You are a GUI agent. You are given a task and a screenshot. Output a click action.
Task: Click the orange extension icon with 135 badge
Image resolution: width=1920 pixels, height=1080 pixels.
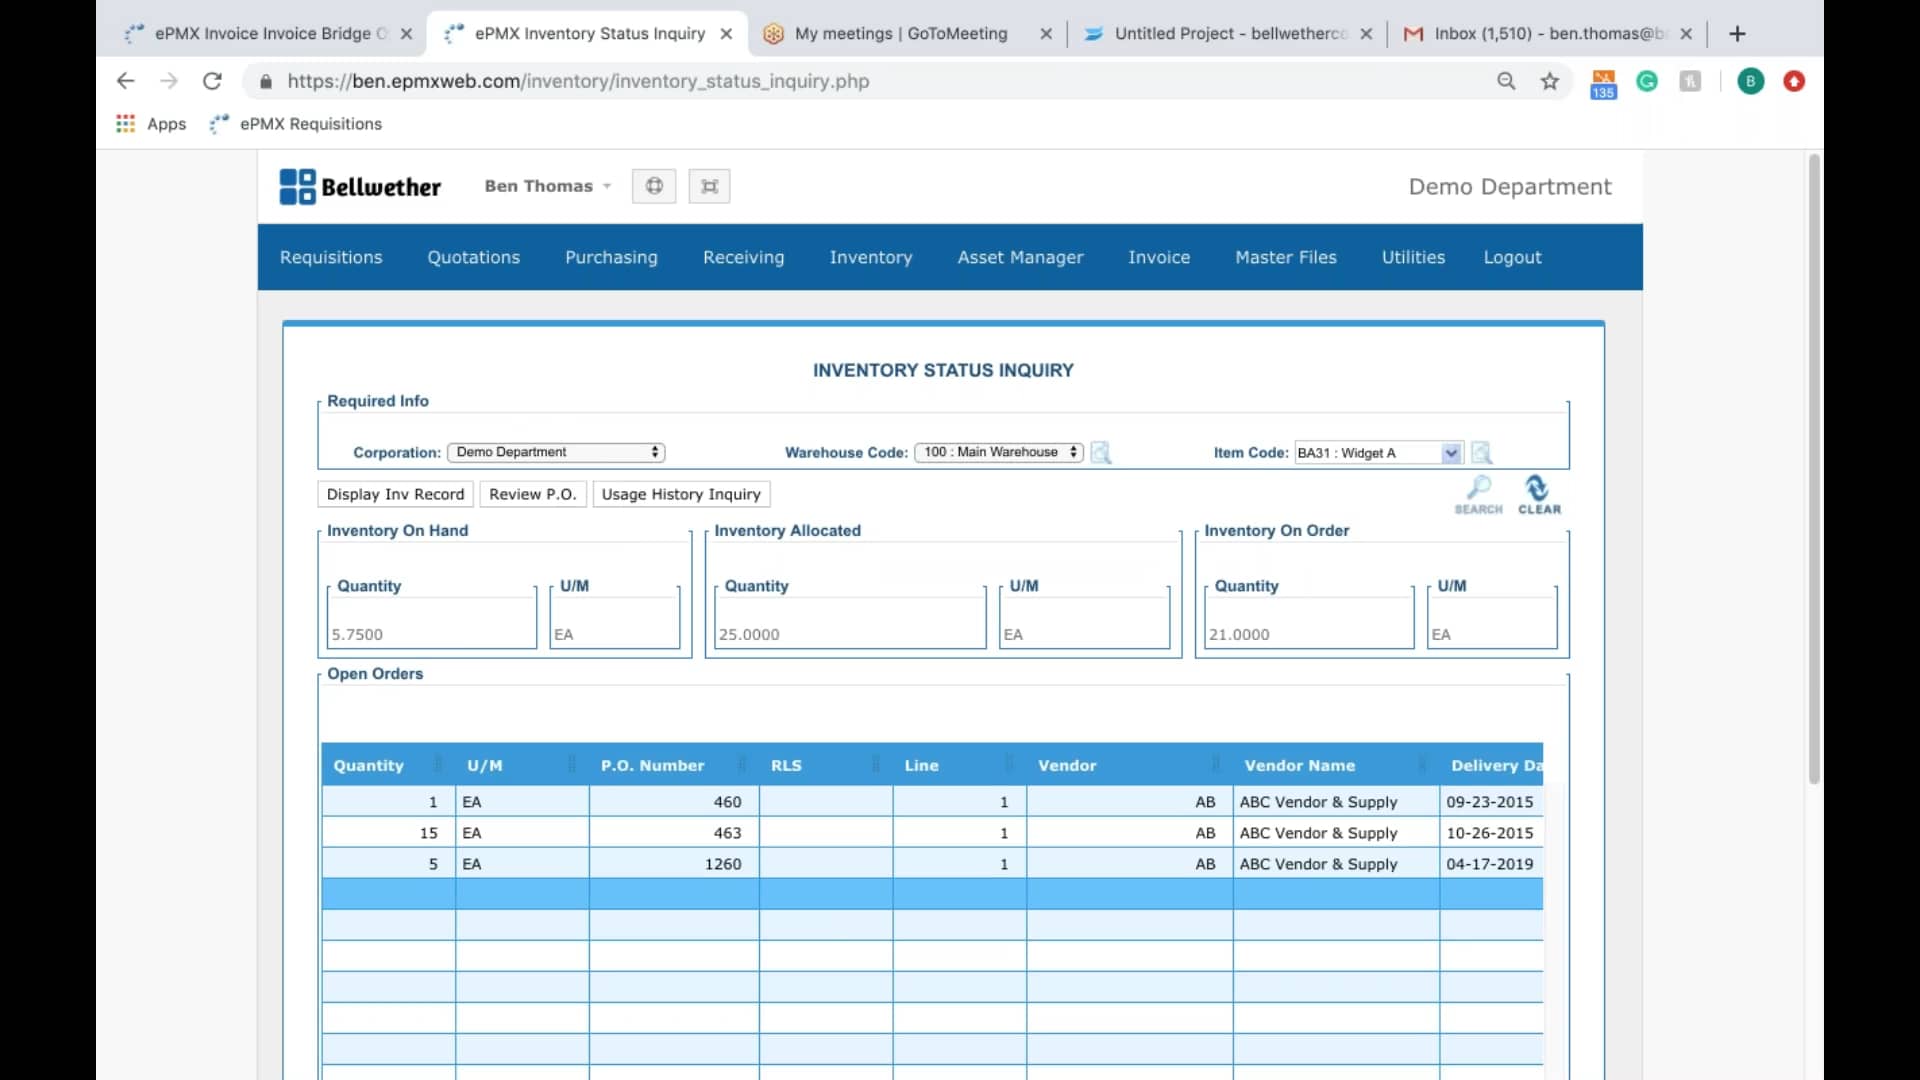pos(1603,83)
